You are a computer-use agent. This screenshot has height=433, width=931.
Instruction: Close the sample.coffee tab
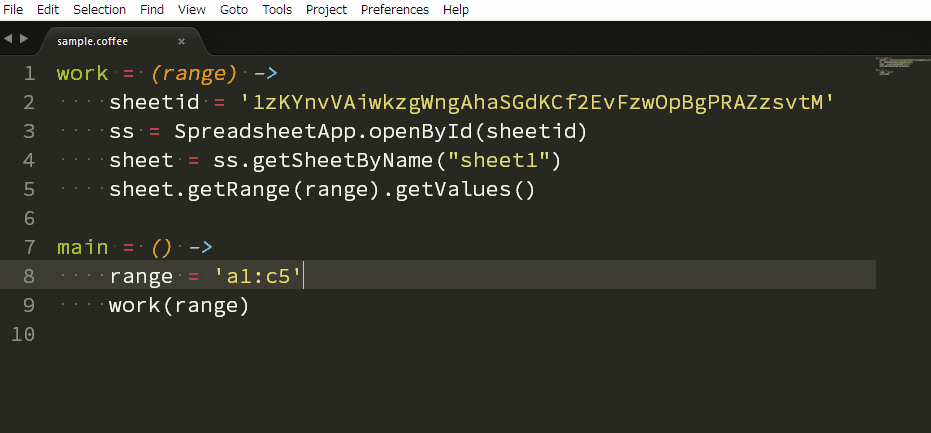pyautogui.click(x=182, y=41)
